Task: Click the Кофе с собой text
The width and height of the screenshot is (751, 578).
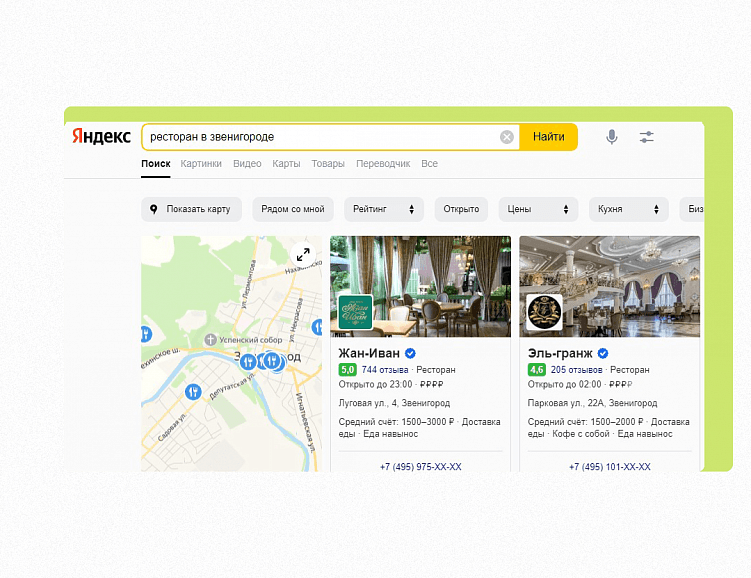Action: [x=581, y=434]
